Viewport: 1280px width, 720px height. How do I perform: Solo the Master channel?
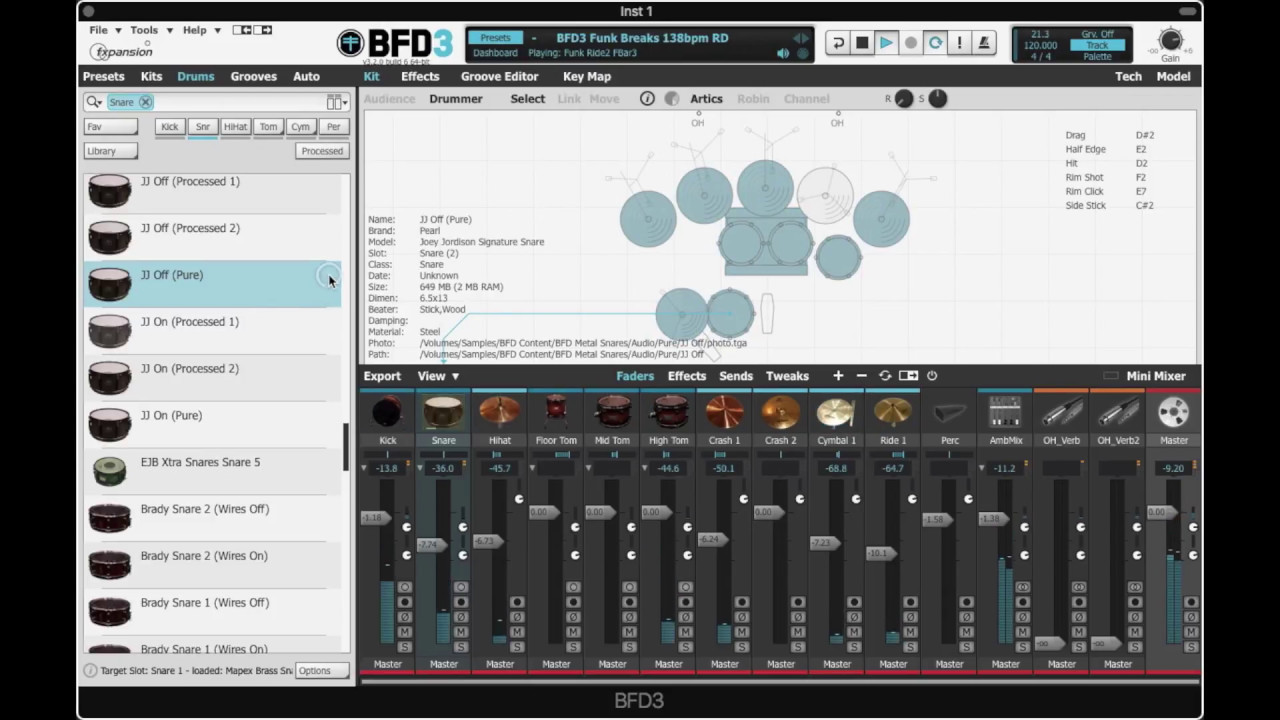click(1191, 647)
